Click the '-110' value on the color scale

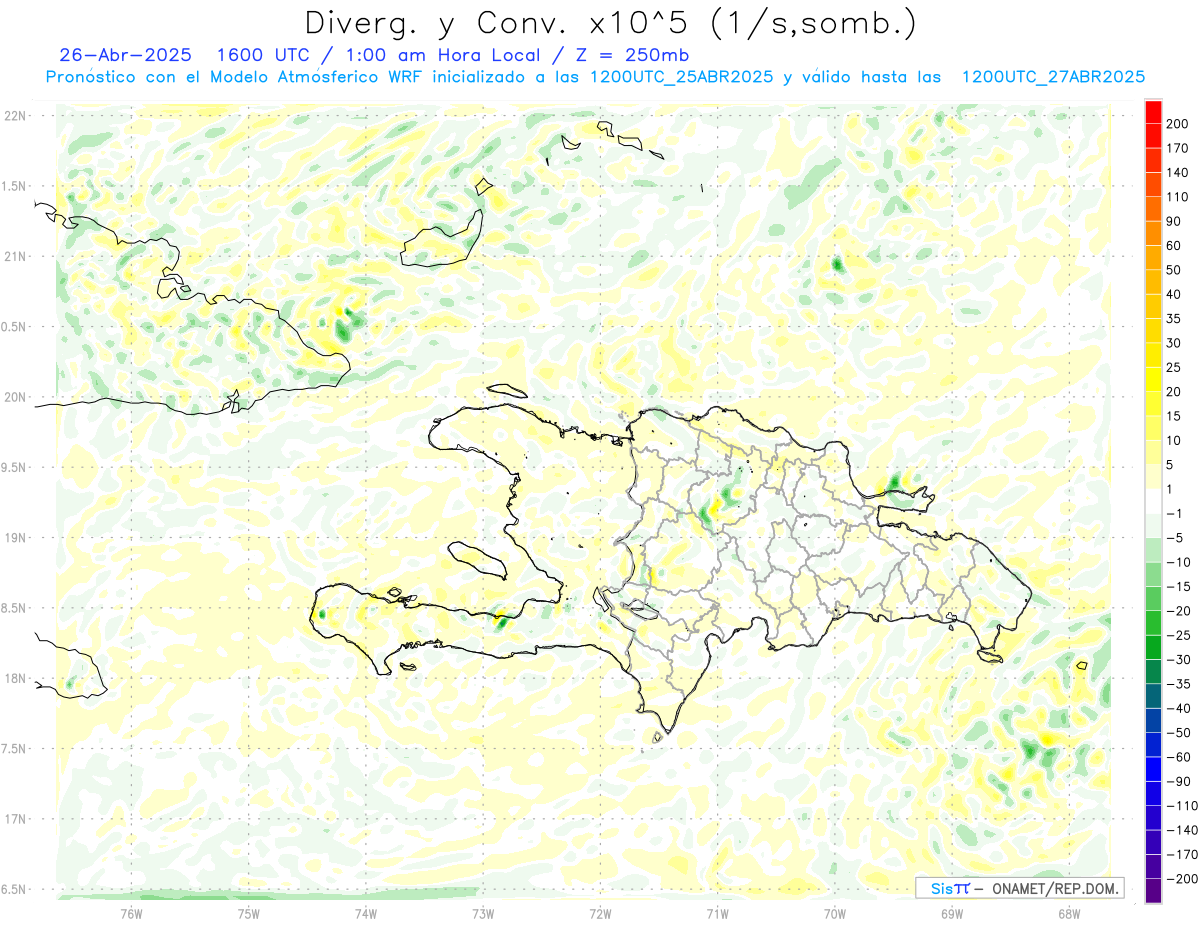click(1181, 806)
